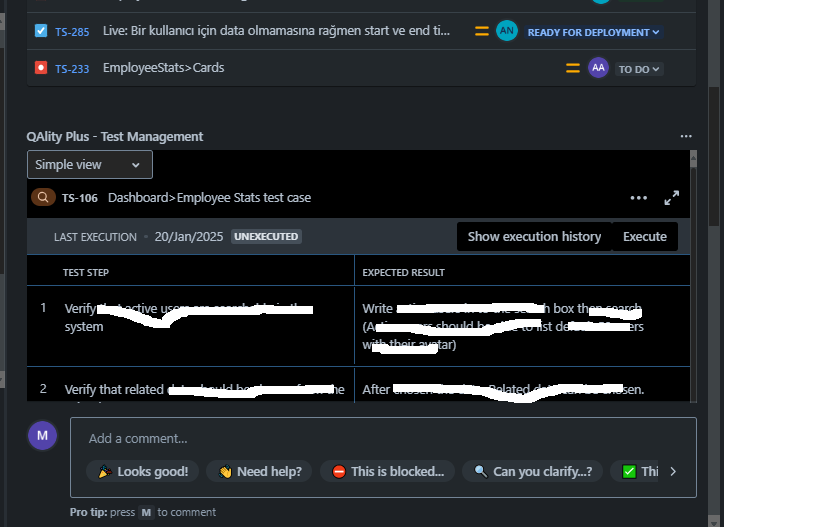Screen dimensions: 819x527
Task: Open the TS-106 test case key
Action: (79, 198)
